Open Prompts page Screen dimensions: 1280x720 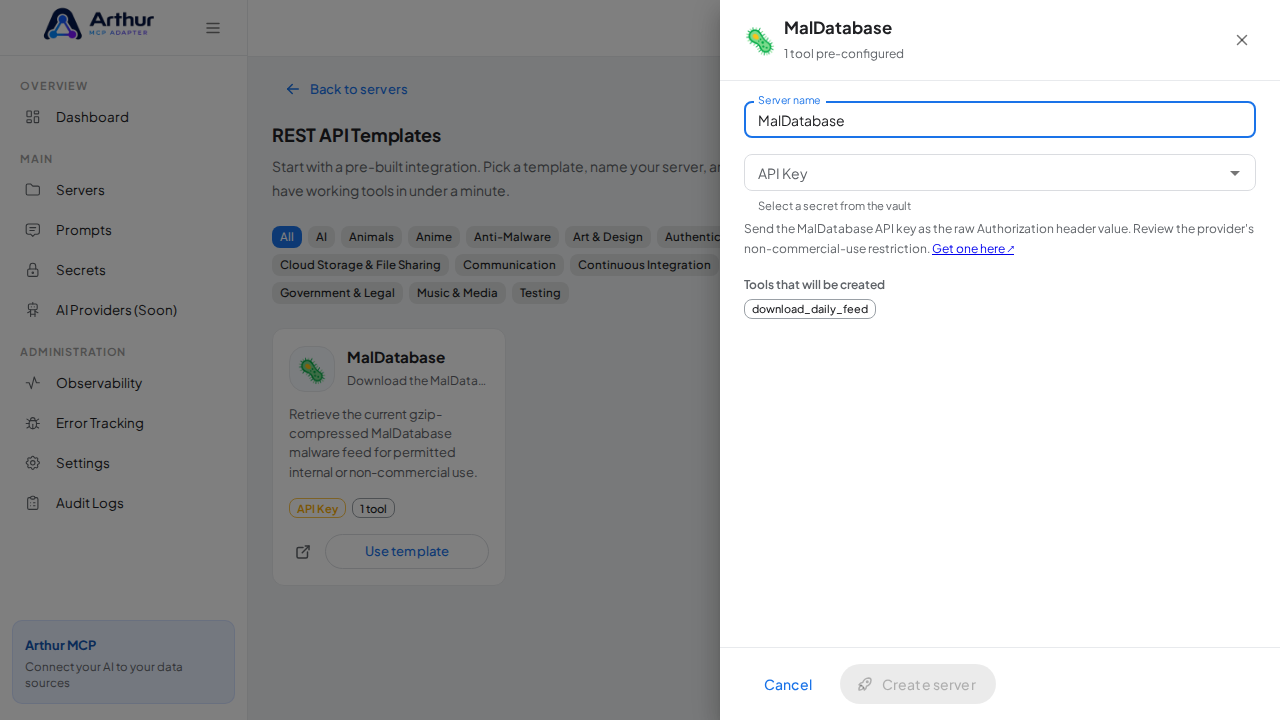pos(124,230)
